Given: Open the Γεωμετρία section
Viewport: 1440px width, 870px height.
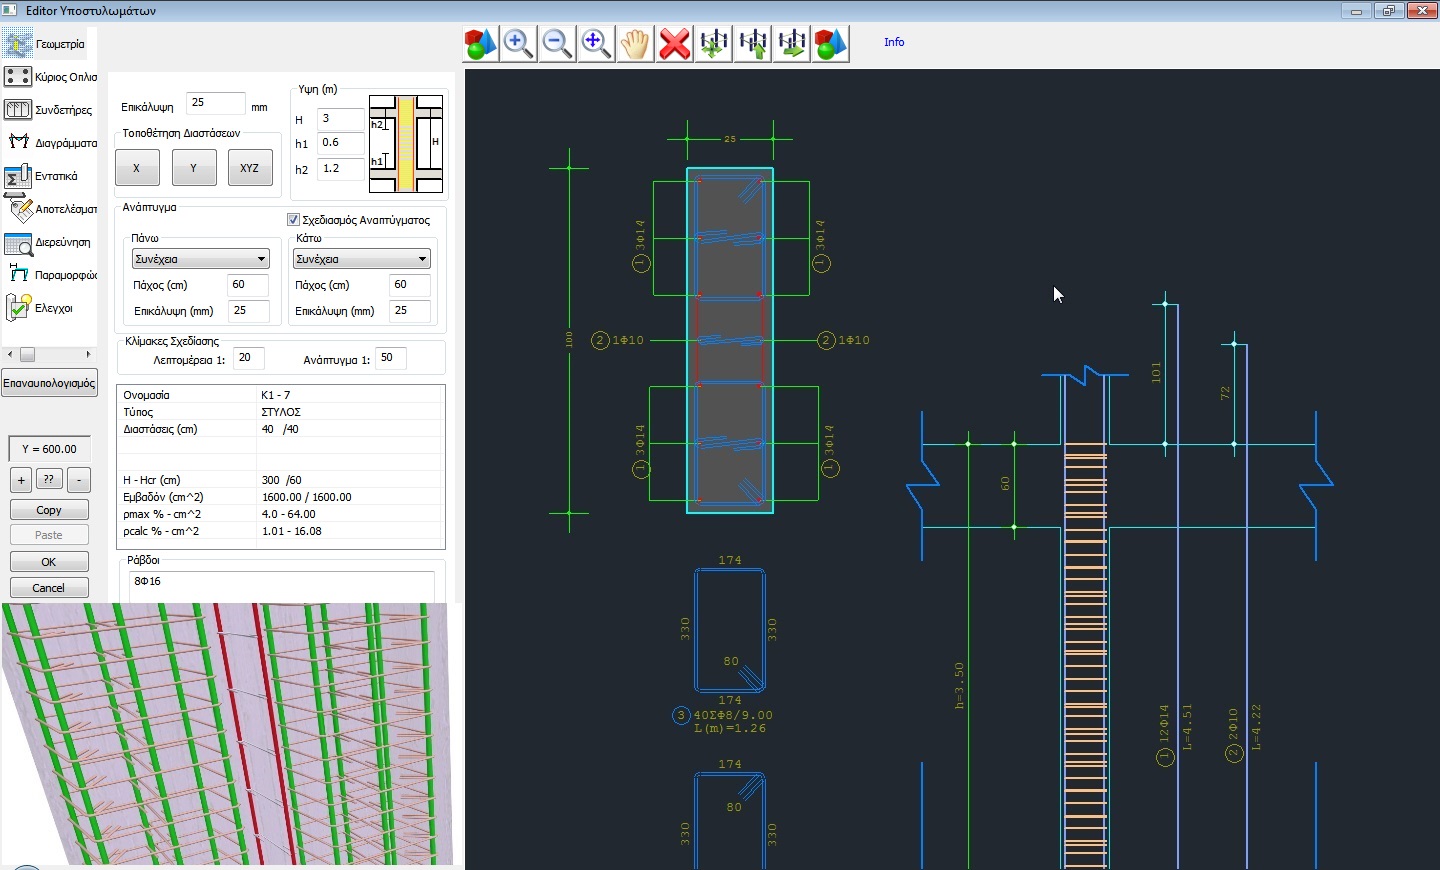Looking at the screenshot, I should click(49, 44).
